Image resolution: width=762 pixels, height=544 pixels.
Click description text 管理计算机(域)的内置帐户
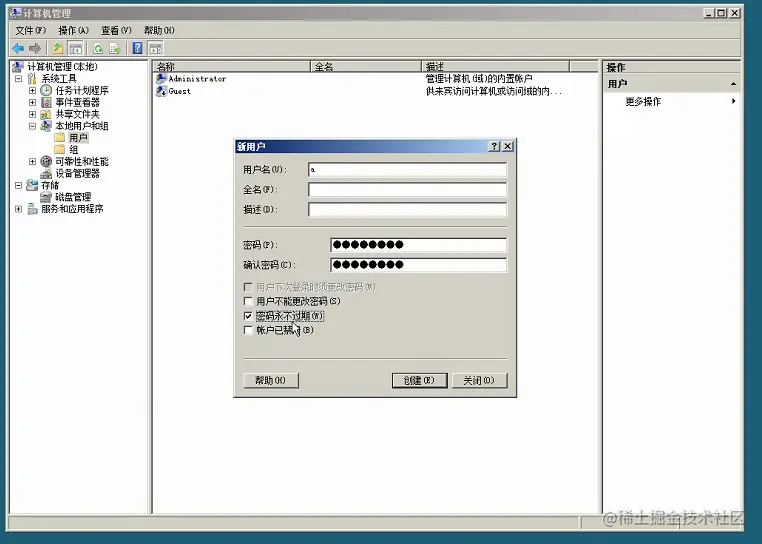[x=479, y=78]
